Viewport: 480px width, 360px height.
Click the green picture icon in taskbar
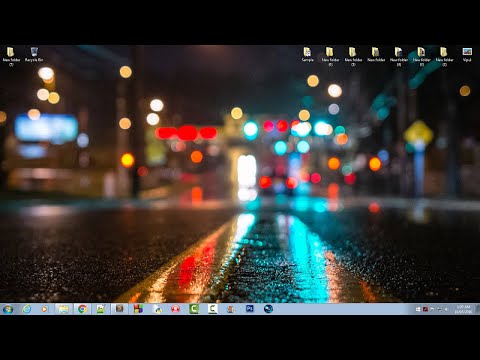point(101,309)
